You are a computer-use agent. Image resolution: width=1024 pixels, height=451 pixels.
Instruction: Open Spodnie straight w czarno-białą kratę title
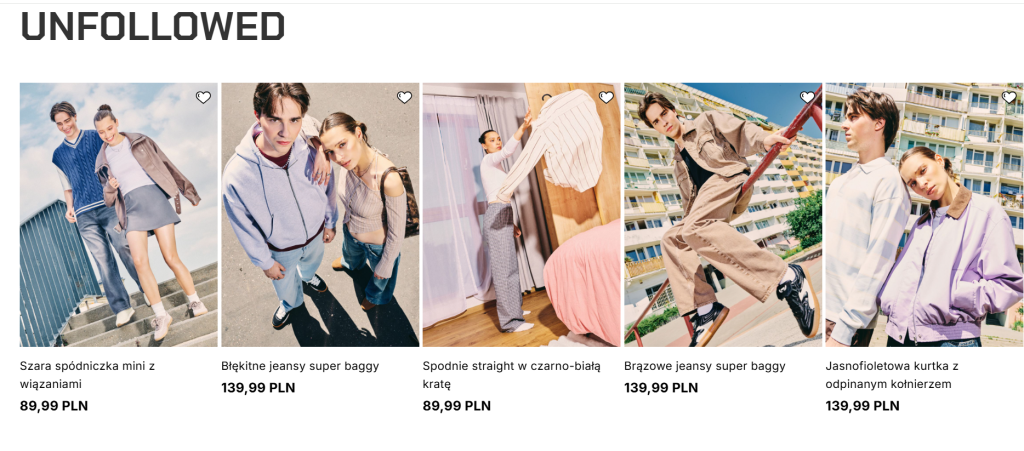pyautogui.click(x=511, y=375)
